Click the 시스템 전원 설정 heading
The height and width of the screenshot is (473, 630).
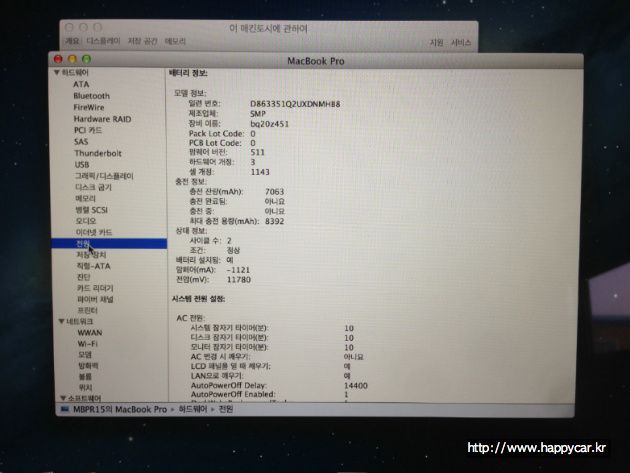point(198,299)
